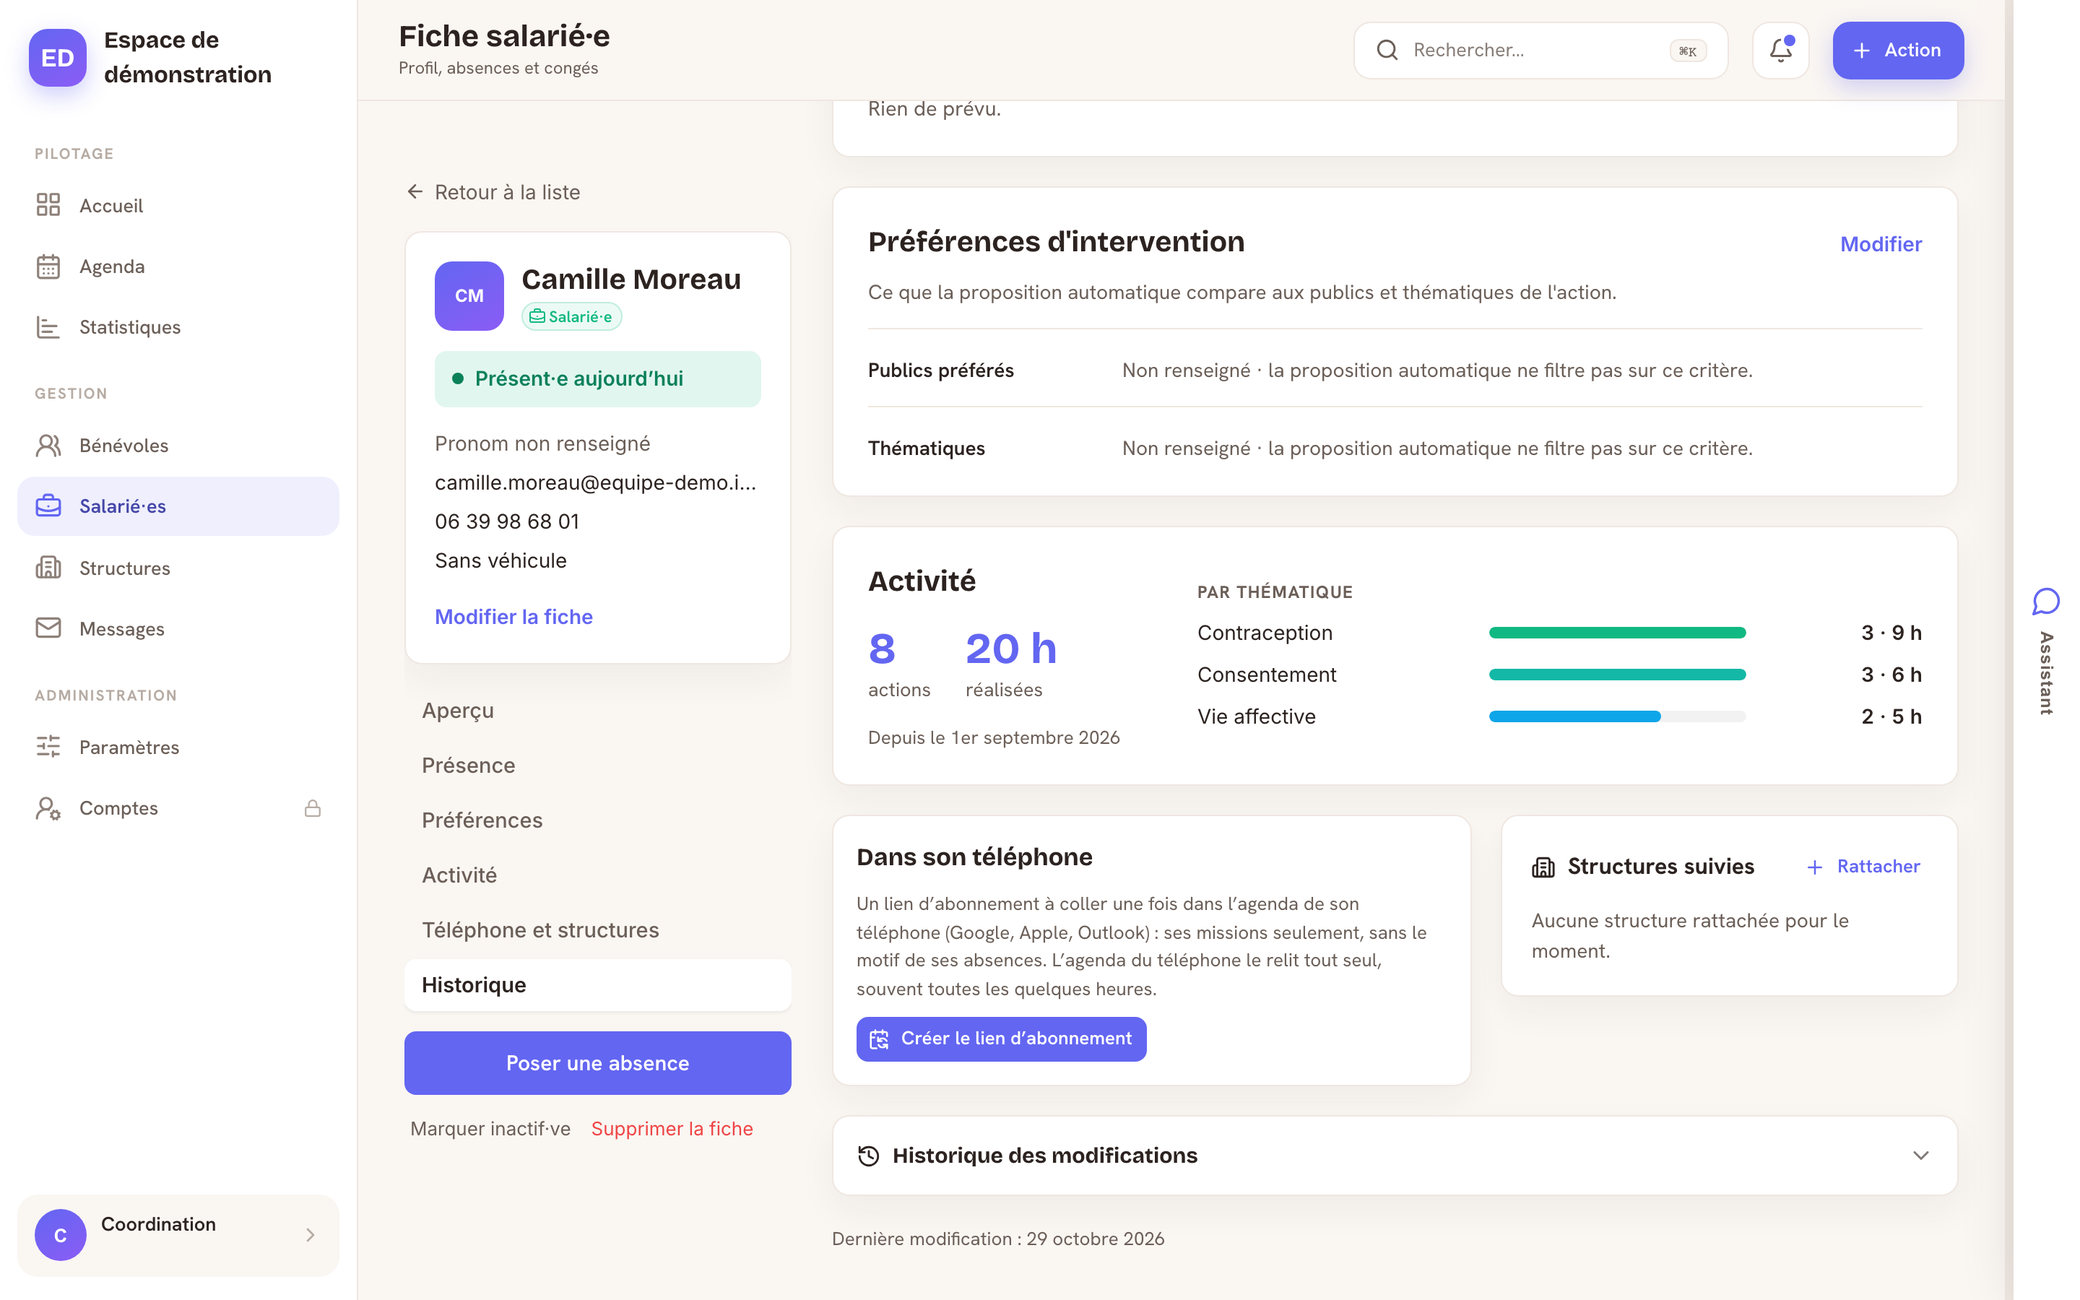Image resolution: width=2080 pixels, height=1300 pixels.
Task: Click the Poser une absence button
Action: tap(598, 1063)
